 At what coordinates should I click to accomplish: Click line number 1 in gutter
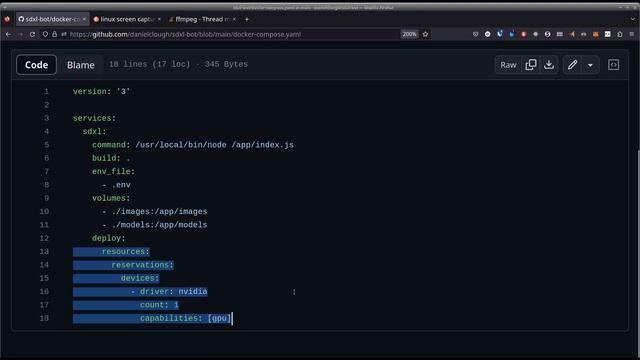[46, 91]
